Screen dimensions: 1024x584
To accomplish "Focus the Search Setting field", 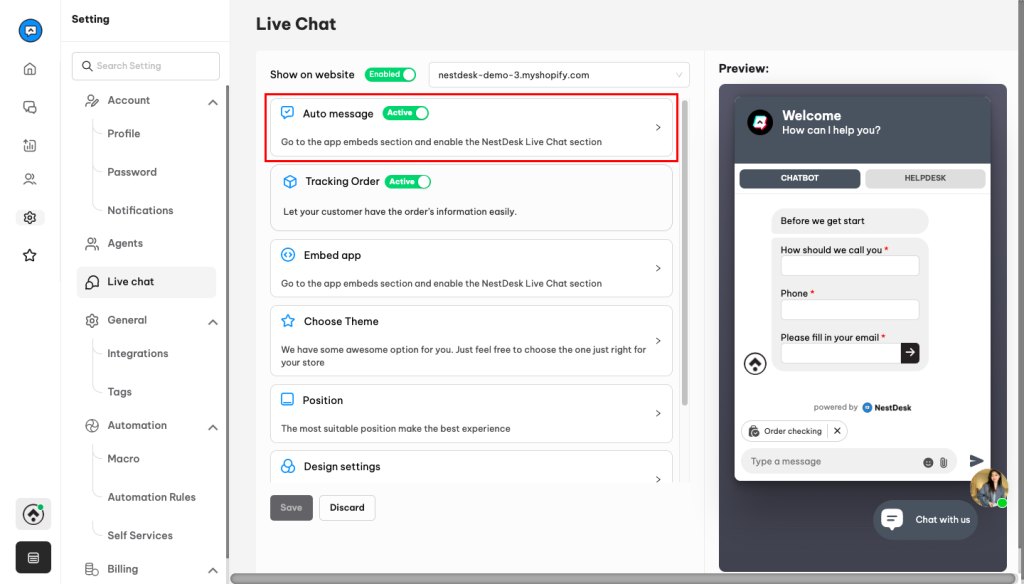I will [x=146, y=66].
